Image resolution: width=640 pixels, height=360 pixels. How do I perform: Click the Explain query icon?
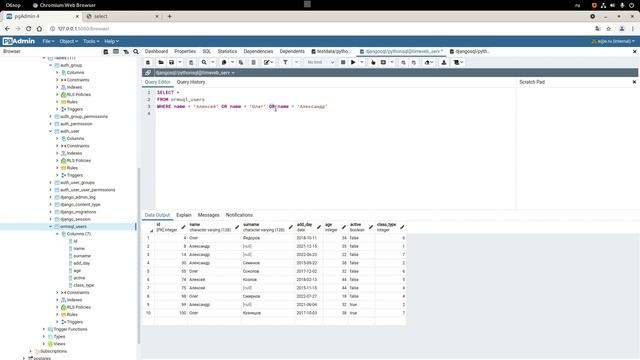(x=373, y=62)
